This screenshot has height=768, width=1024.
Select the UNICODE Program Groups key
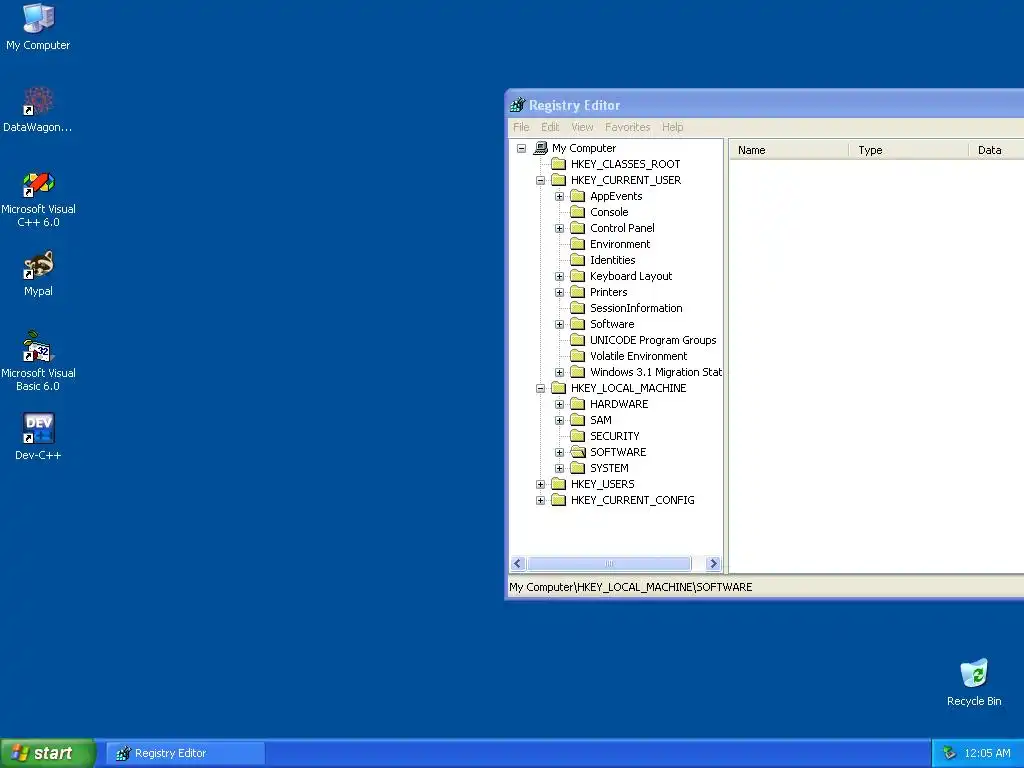(x=653, y=340)
